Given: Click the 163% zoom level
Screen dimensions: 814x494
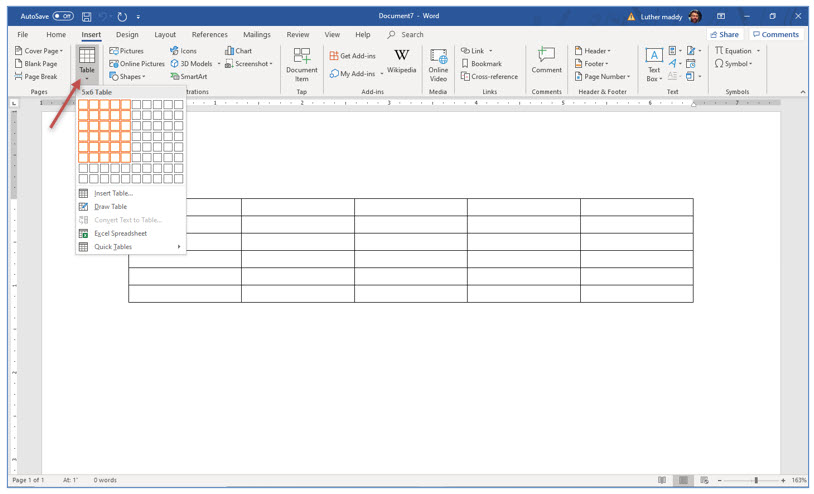Looking at the screenshot, I should (798, 480).
